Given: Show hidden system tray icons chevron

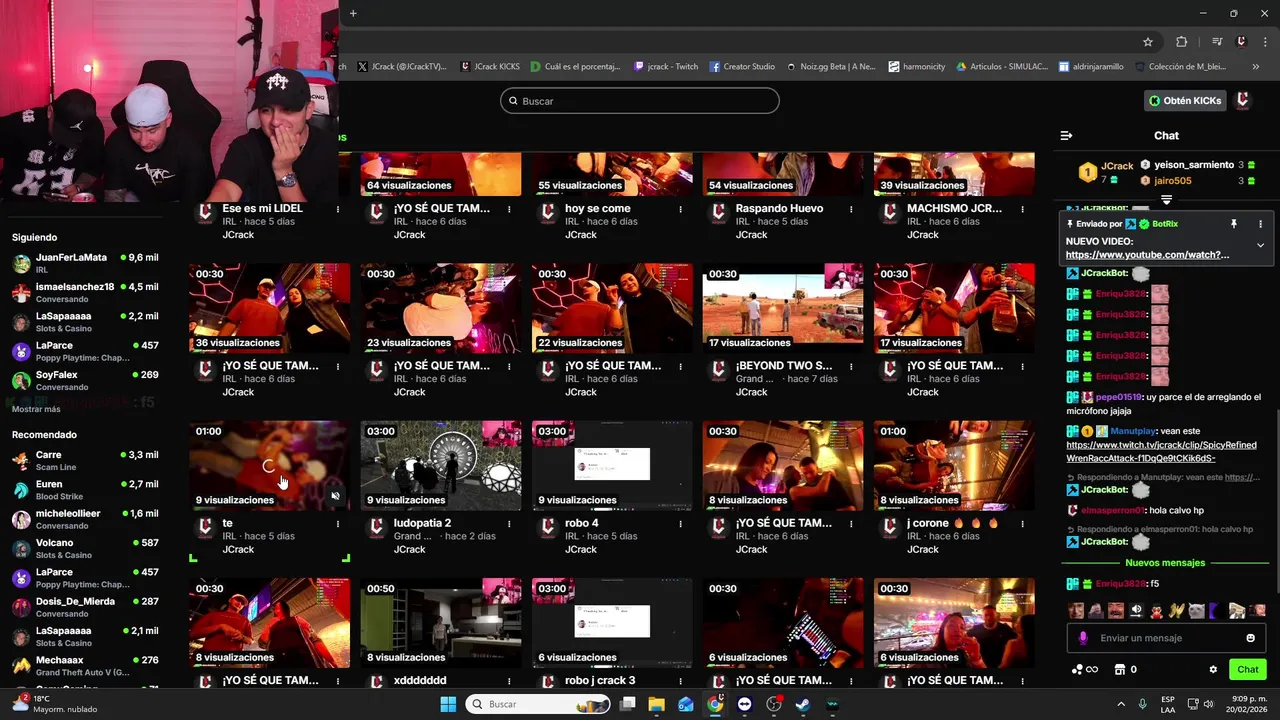Looking at the screenshot, I should tap(1119, 704).
